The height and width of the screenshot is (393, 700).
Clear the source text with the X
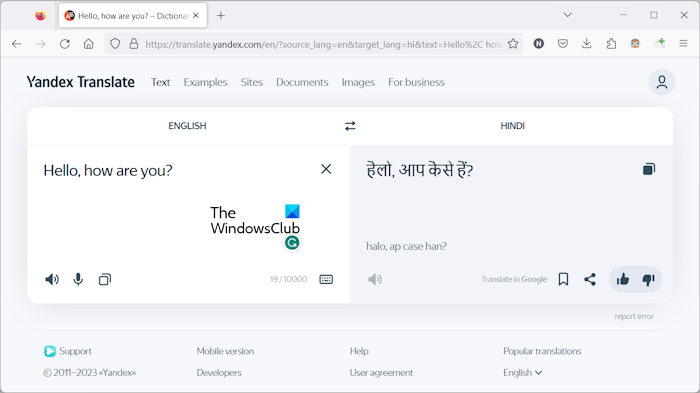(326, 169)
